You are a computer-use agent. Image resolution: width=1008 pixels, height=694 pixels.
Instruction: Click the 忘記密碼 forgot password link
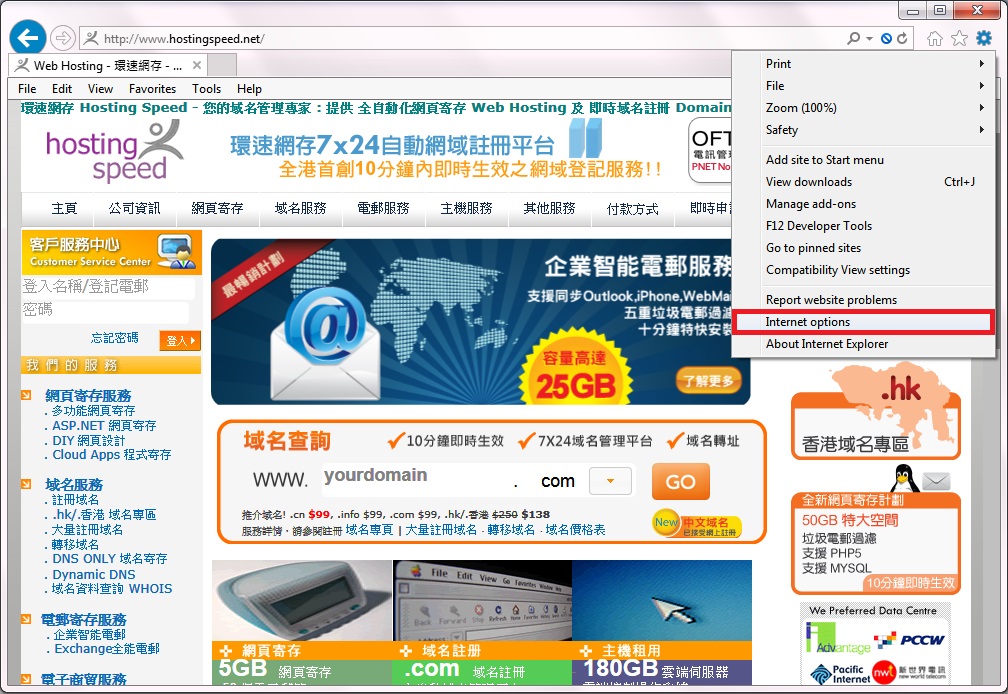114,338
